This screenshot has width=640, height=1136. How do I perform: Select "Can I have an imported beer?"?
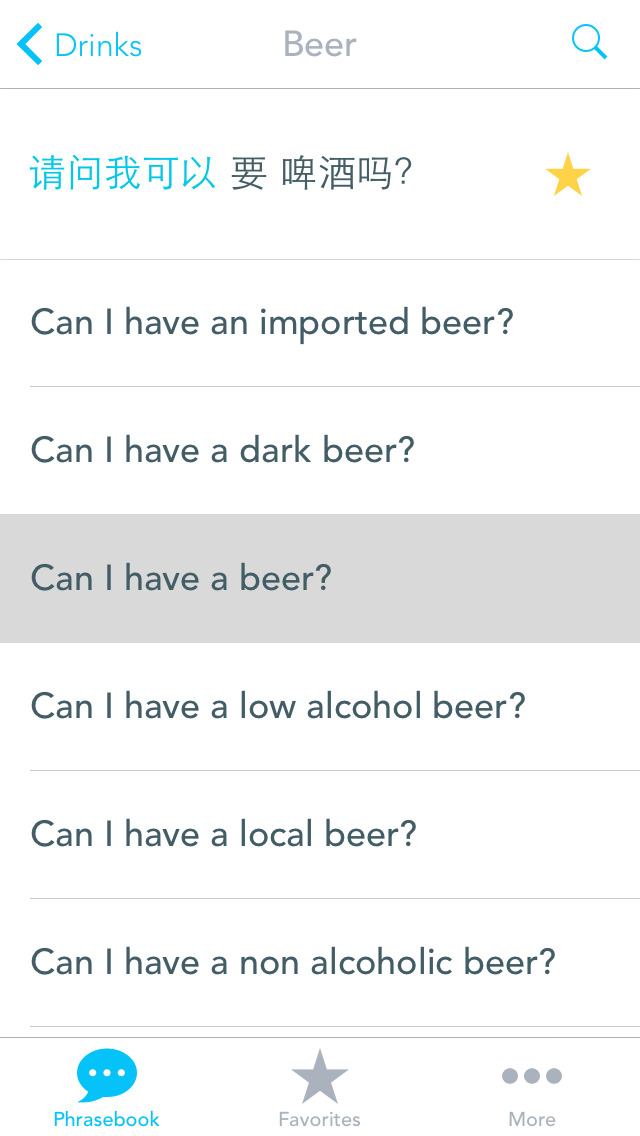pos(272,323)
